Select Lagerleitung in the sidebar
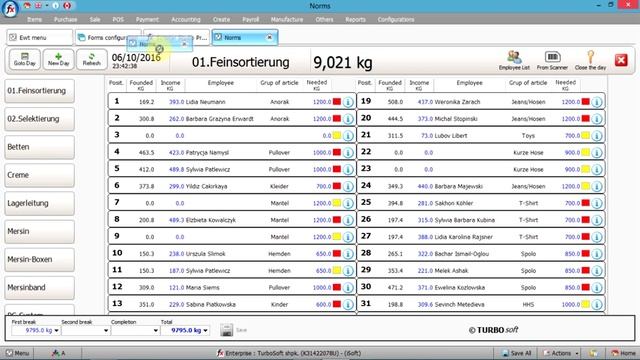640x360 pixels. click(x=39, y=203)
